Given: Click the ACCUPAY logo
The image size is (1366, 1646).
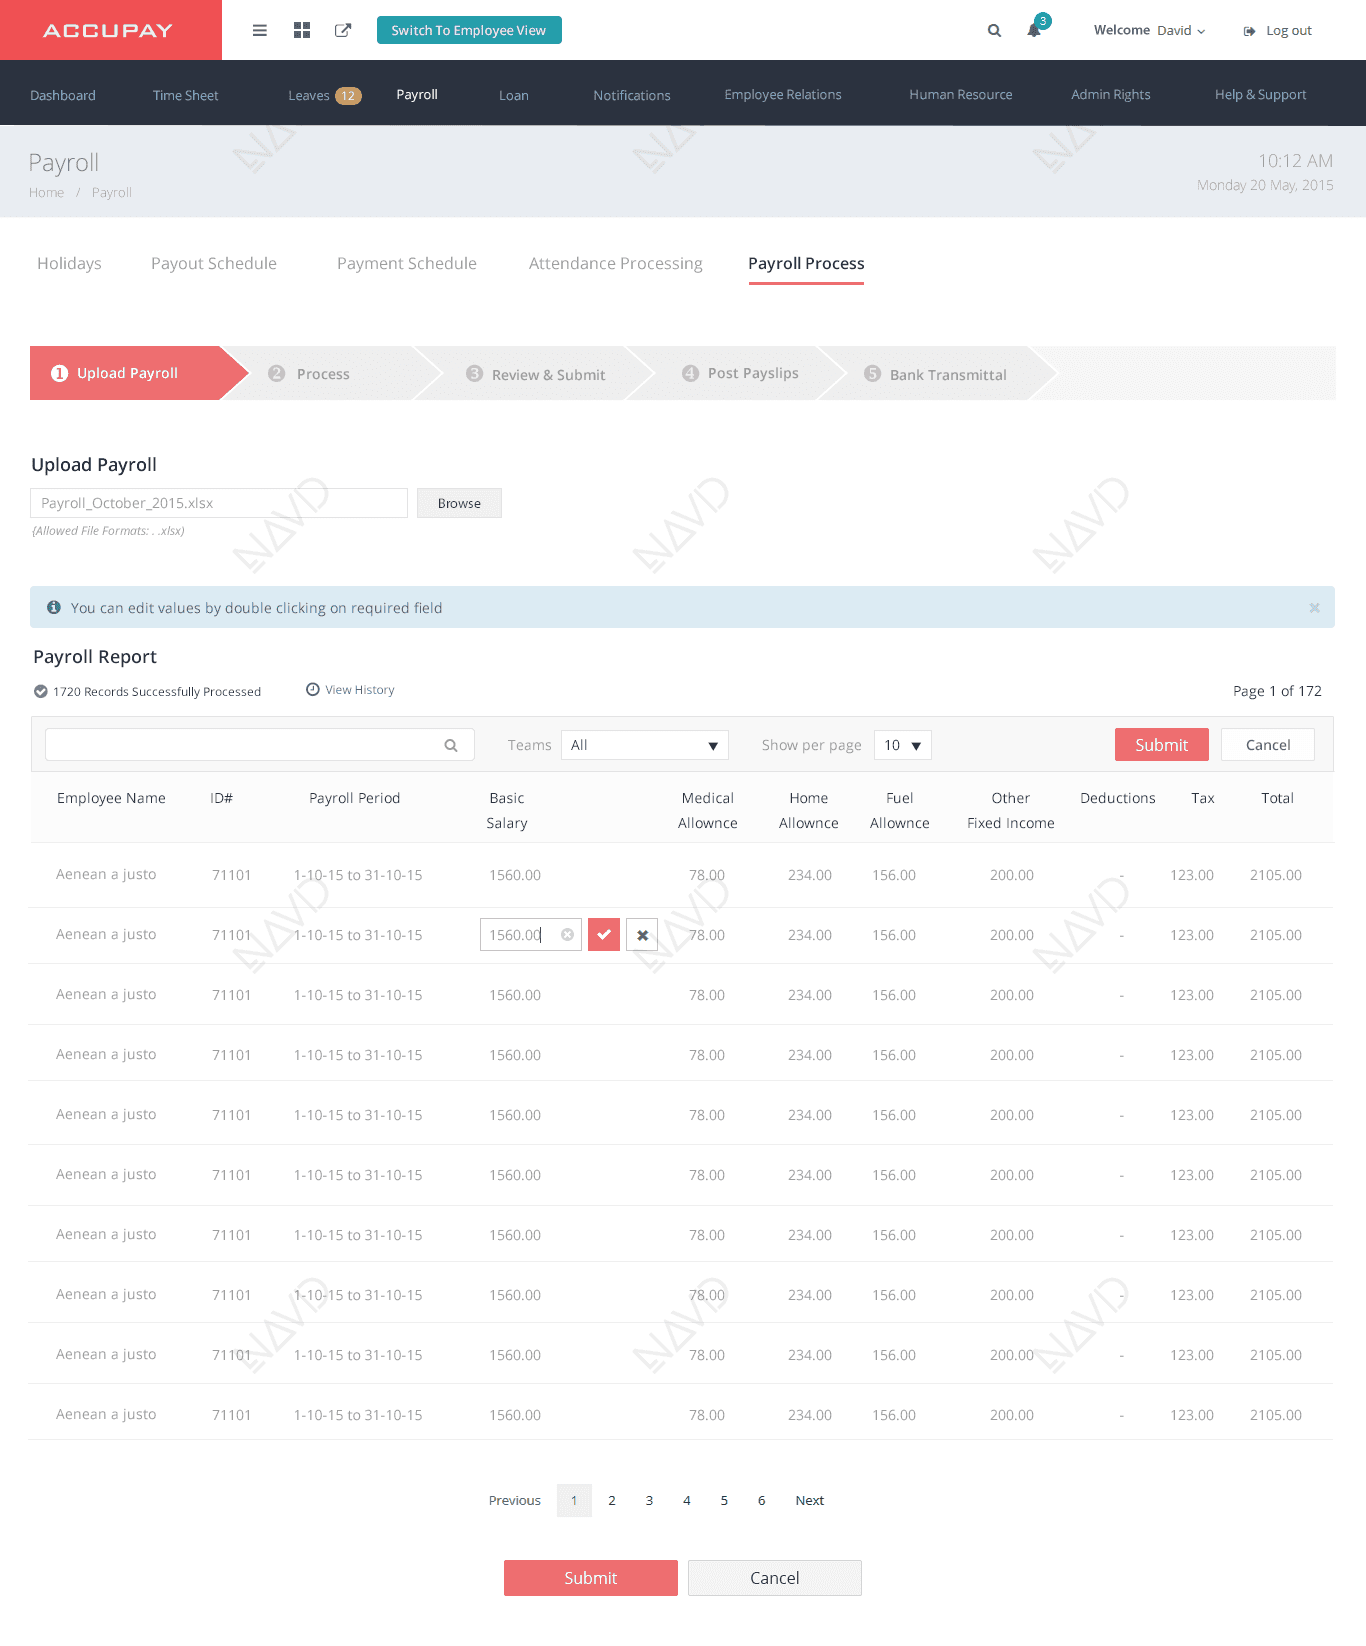Looking at the screenshot, I should pyautogui.click(x=108, y=30).
